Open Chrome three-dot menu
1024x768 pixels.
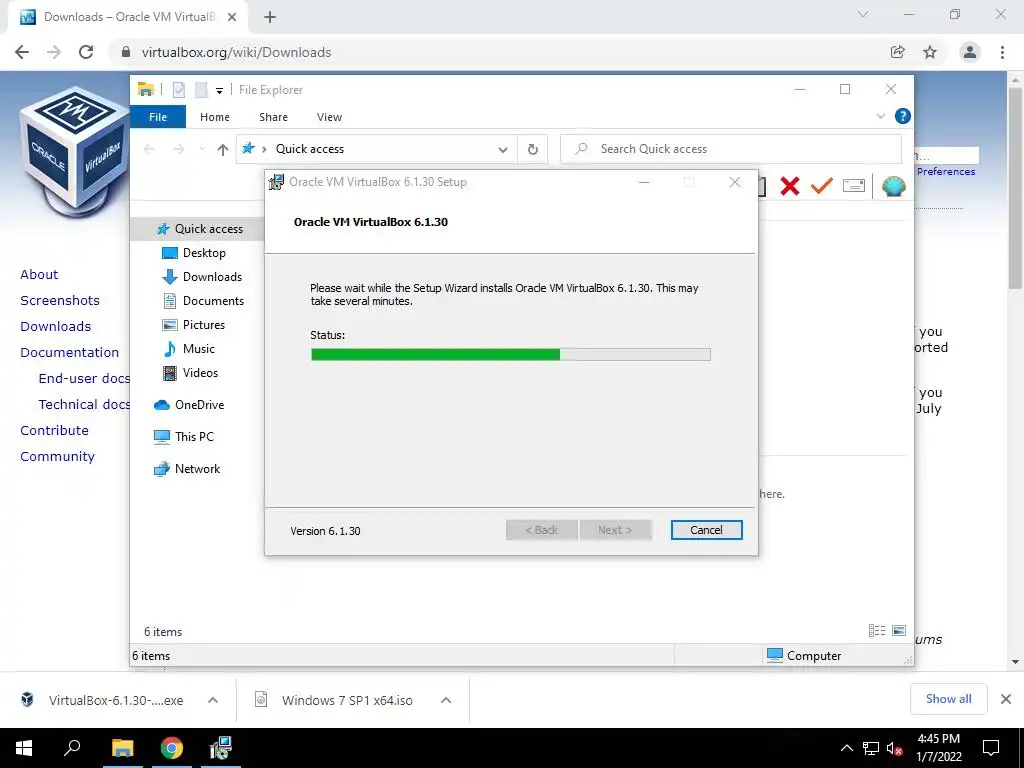click(x=1002, y=52)
